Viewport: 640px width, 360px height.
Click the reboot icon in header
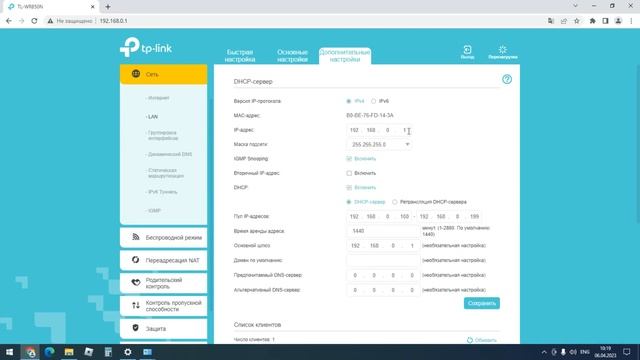(x=502, y=50)
